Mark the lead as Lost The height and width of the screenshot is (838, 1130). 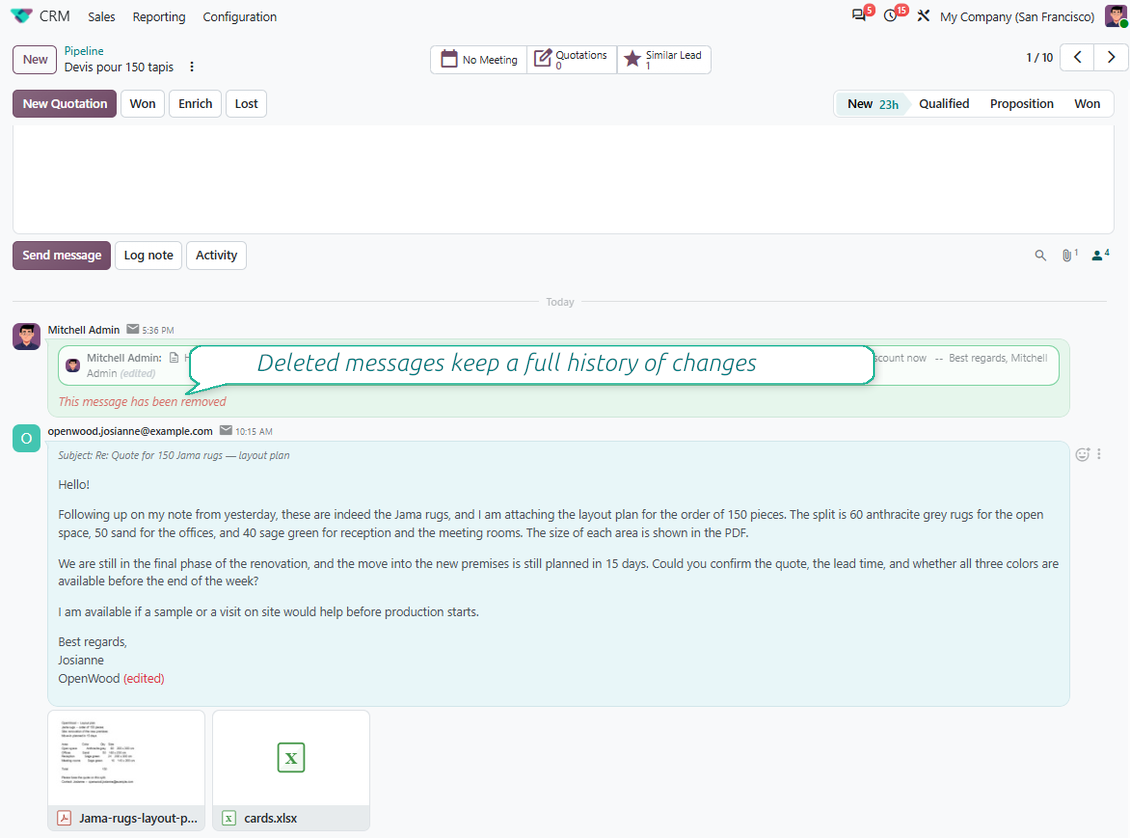[x=246, y=104]
